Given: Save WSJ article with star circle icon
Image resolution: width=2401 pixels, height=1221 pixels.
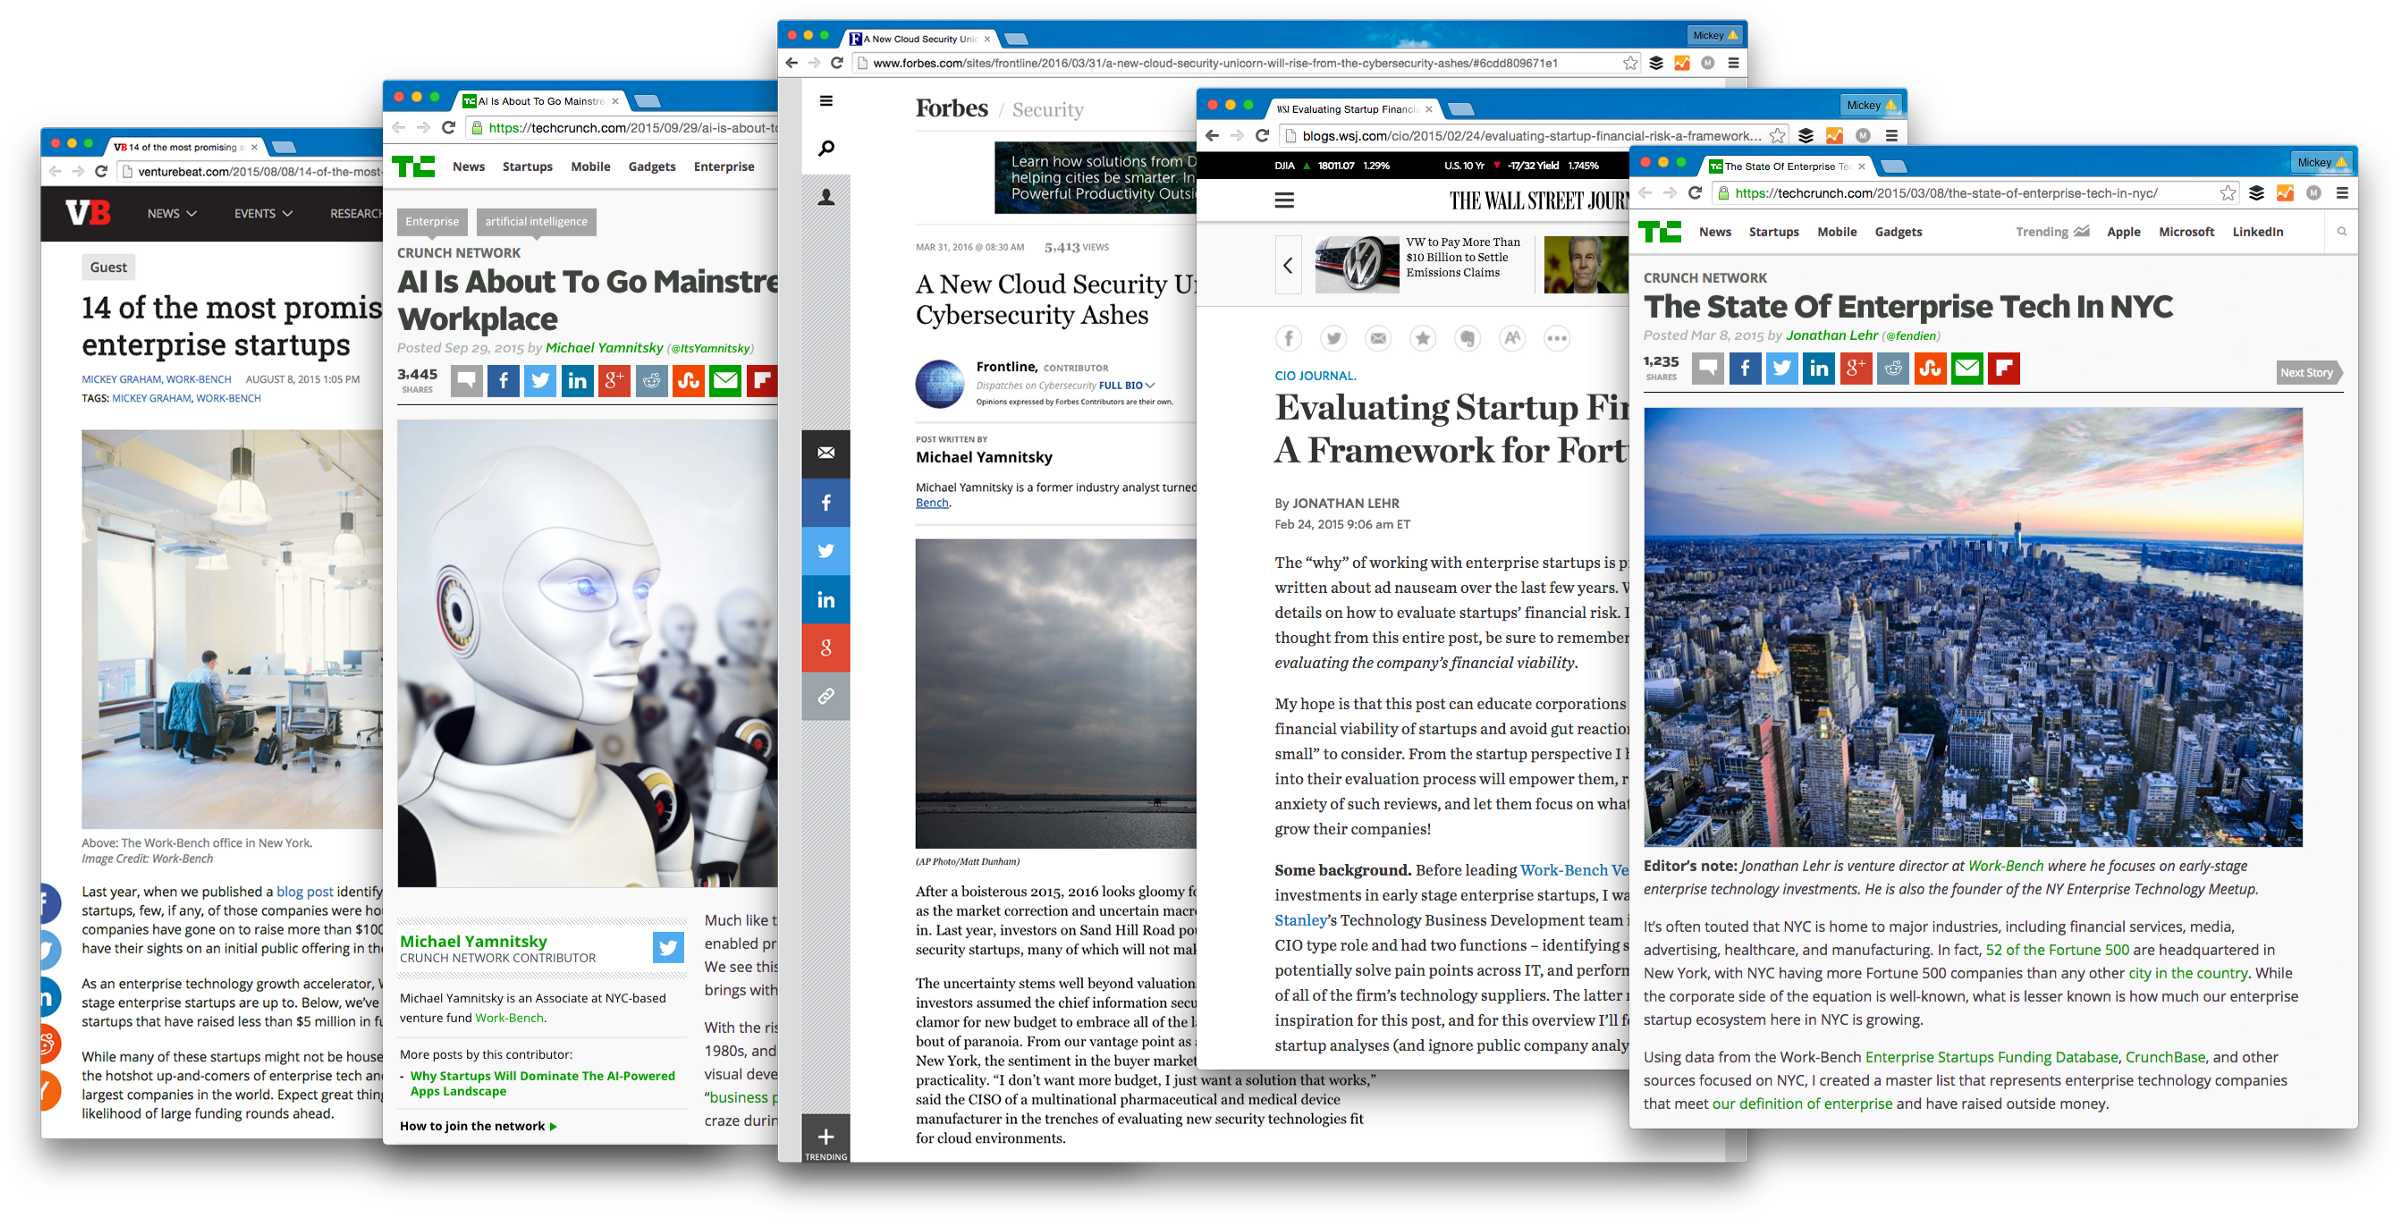Looking at the screenshot, I should (x=1423, y=338).
